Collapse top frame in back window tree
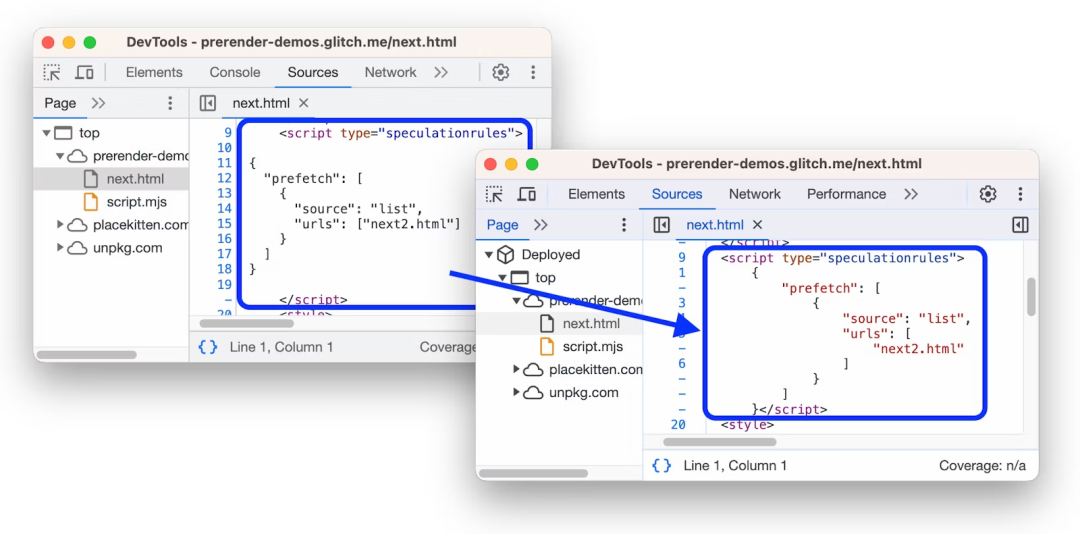Screen dimensions: 1080x534 coord(46,133)
